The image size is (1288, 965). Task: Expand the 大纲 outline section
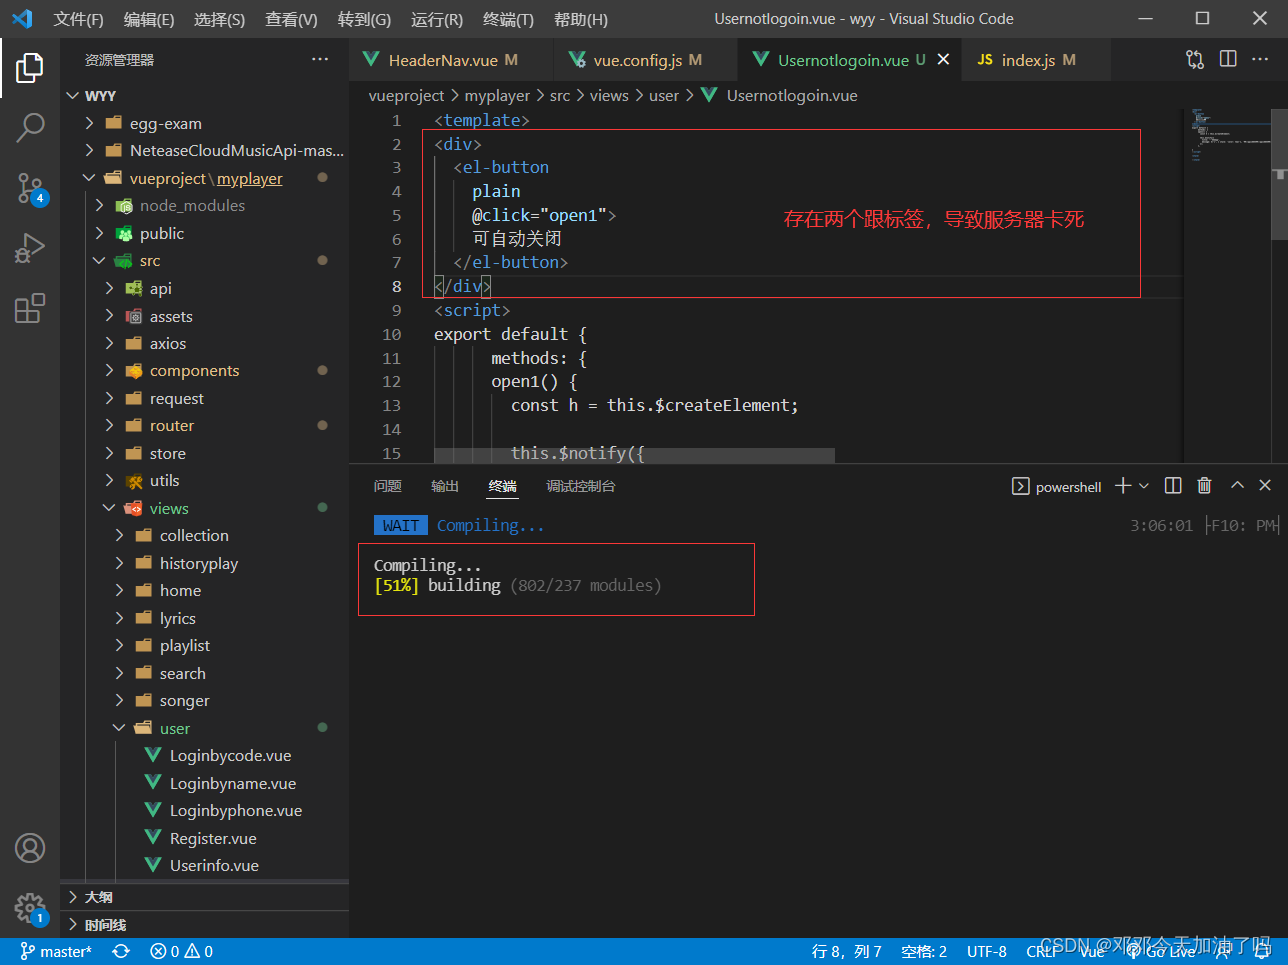pyautogui.click(x=204, y=897)
